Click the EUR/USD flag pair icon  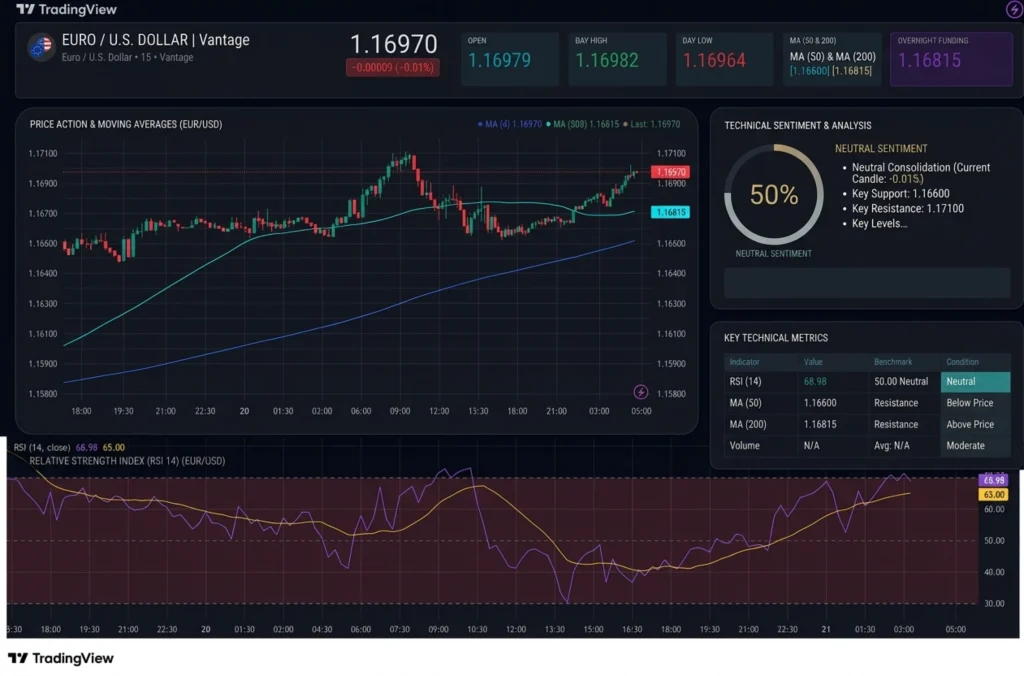40,47
